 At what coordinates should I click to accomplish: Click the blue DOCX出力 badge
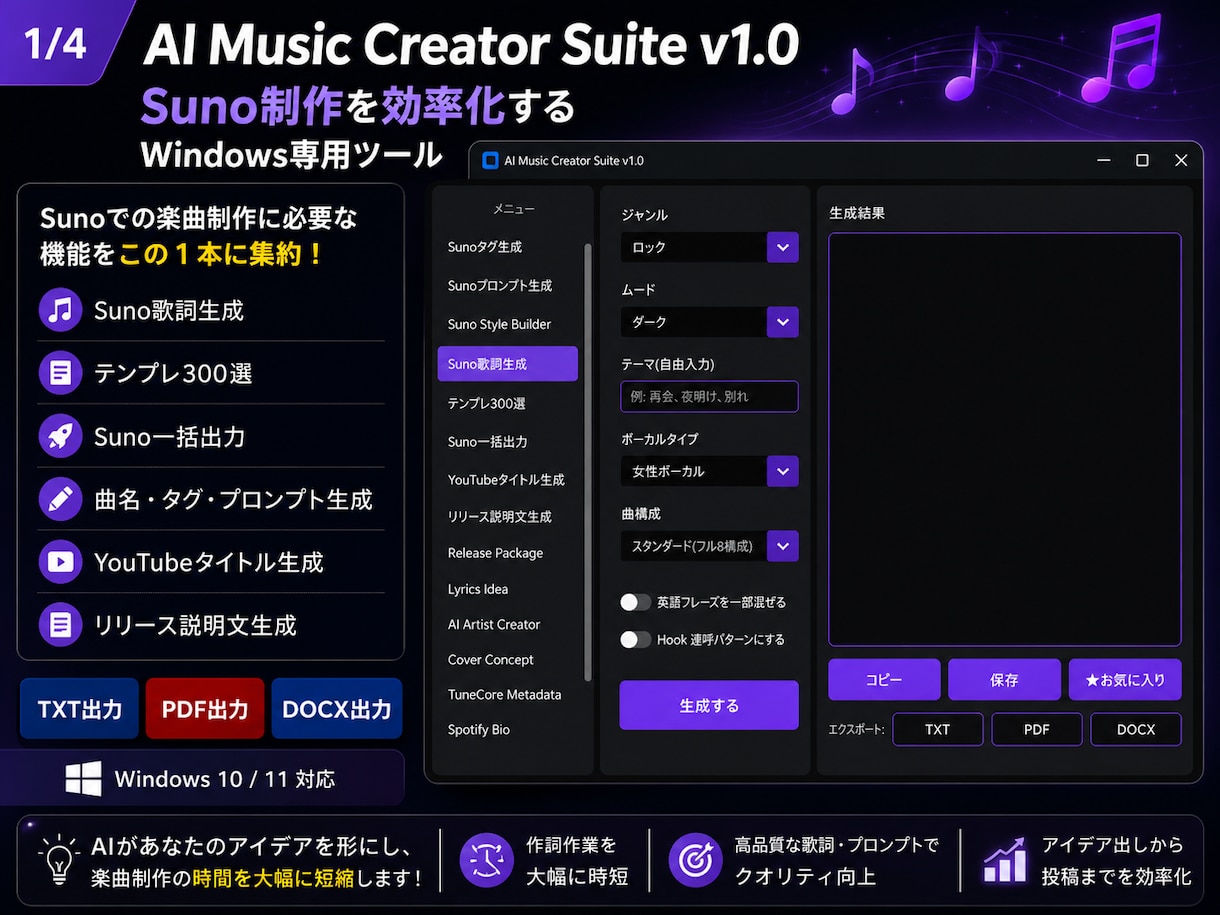[337, 709]
